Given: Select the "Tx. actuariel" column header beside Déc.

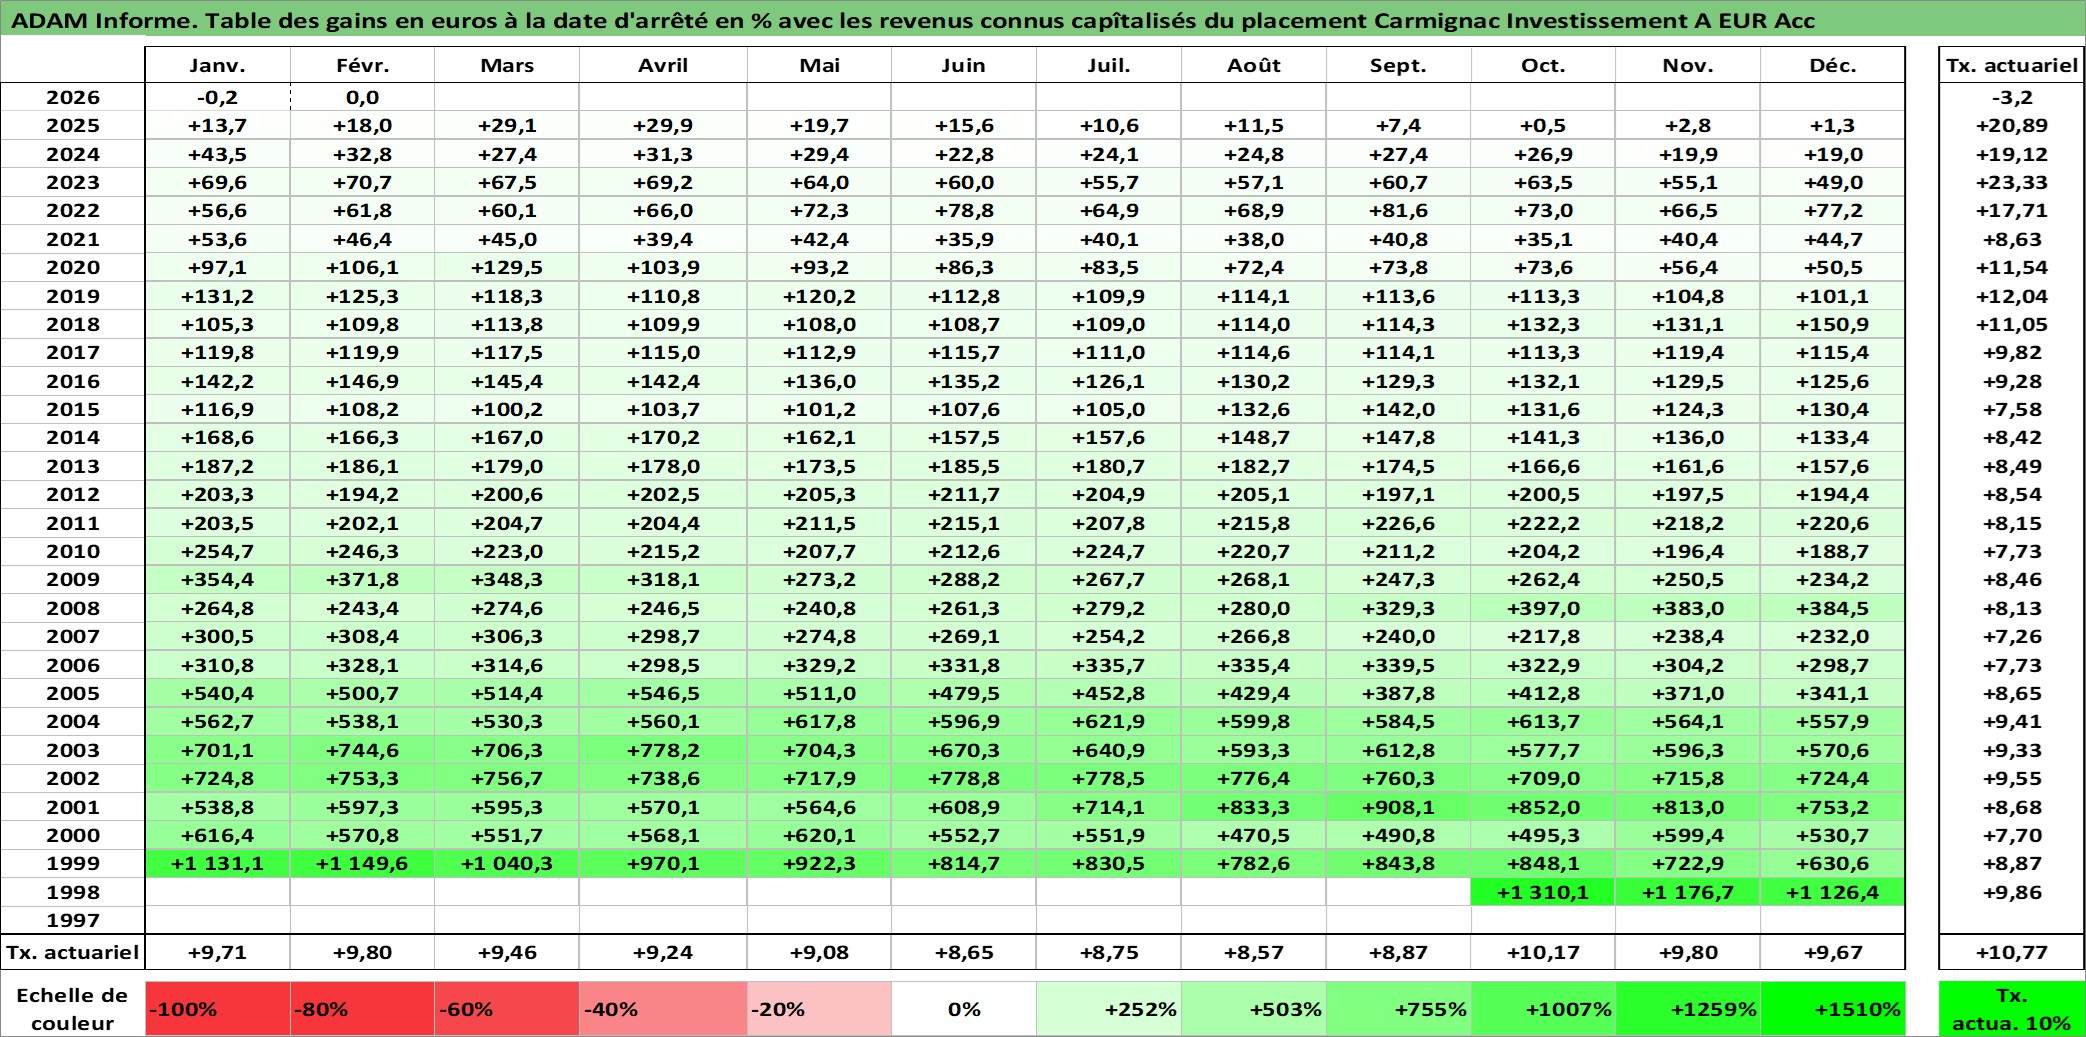Looking at the screenshot, I should point(2012,65).
